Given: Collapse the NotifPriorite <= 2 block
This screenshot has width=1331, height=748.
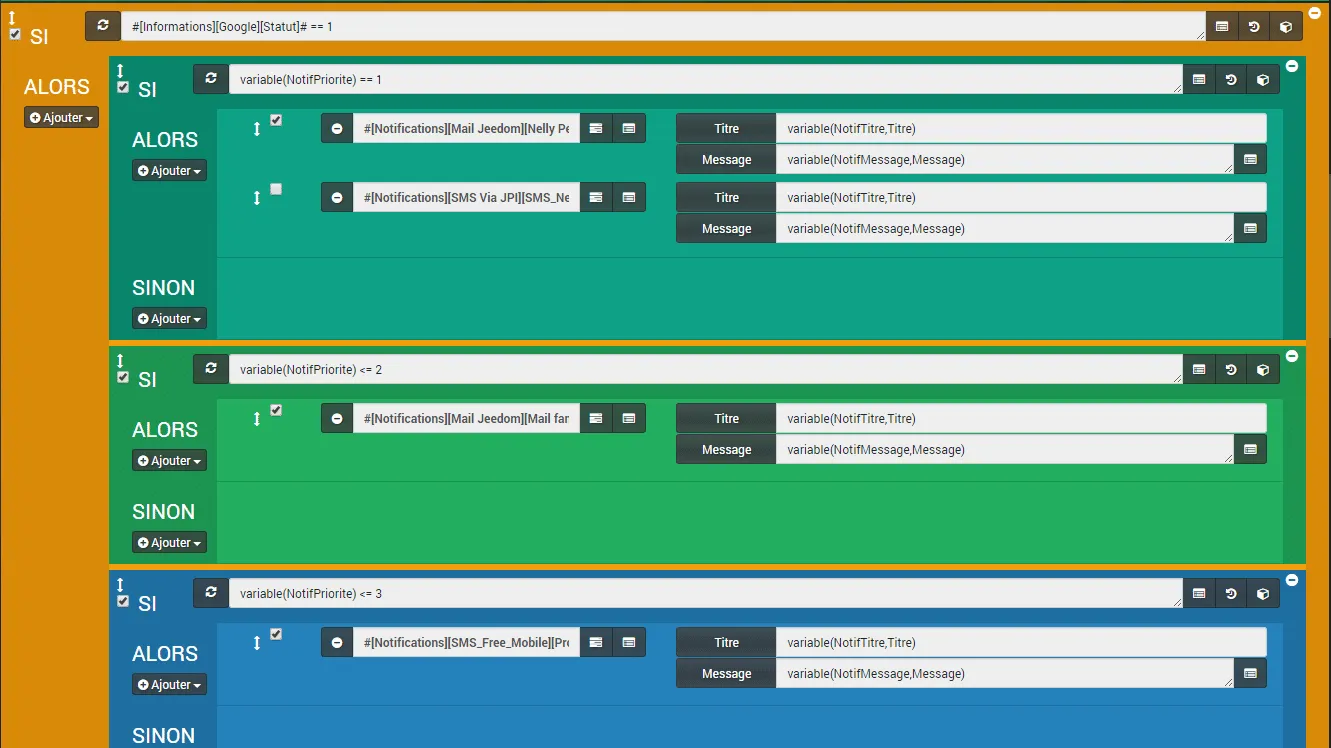Looking at the screenshot, I should pos(1292,356).
